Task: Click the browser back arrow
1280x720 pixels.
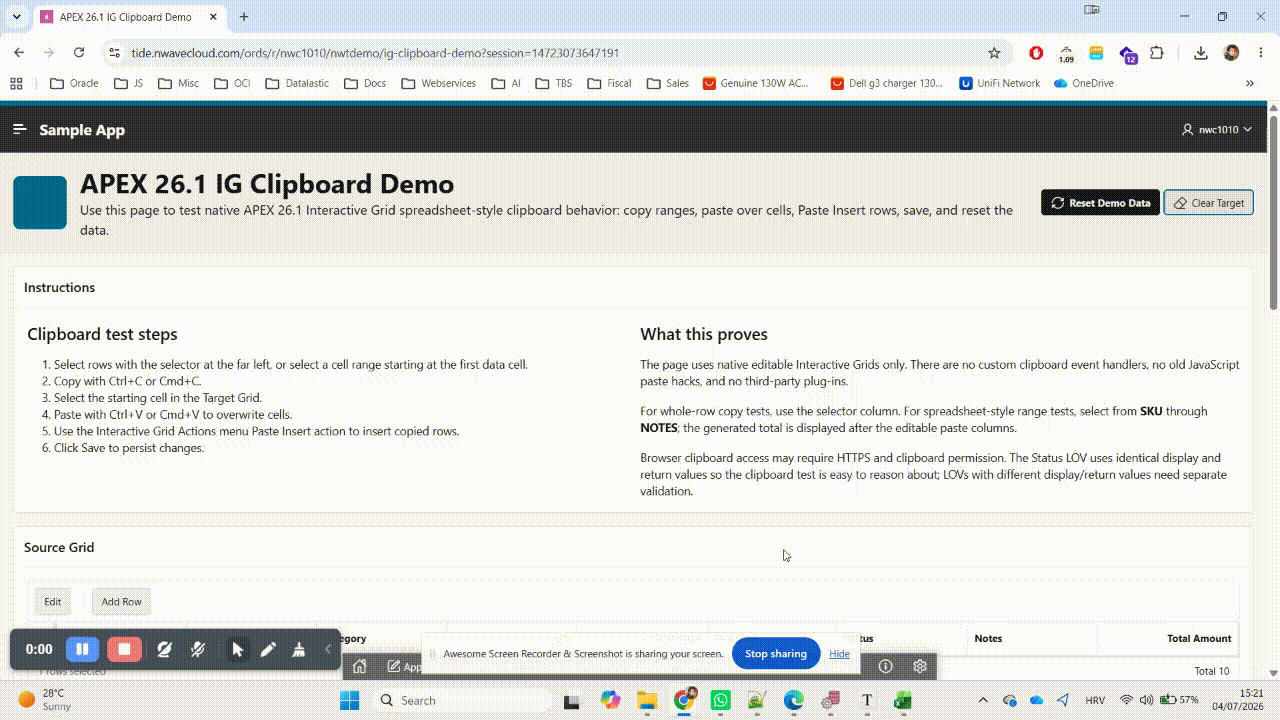Action: (x=19, y=53)
